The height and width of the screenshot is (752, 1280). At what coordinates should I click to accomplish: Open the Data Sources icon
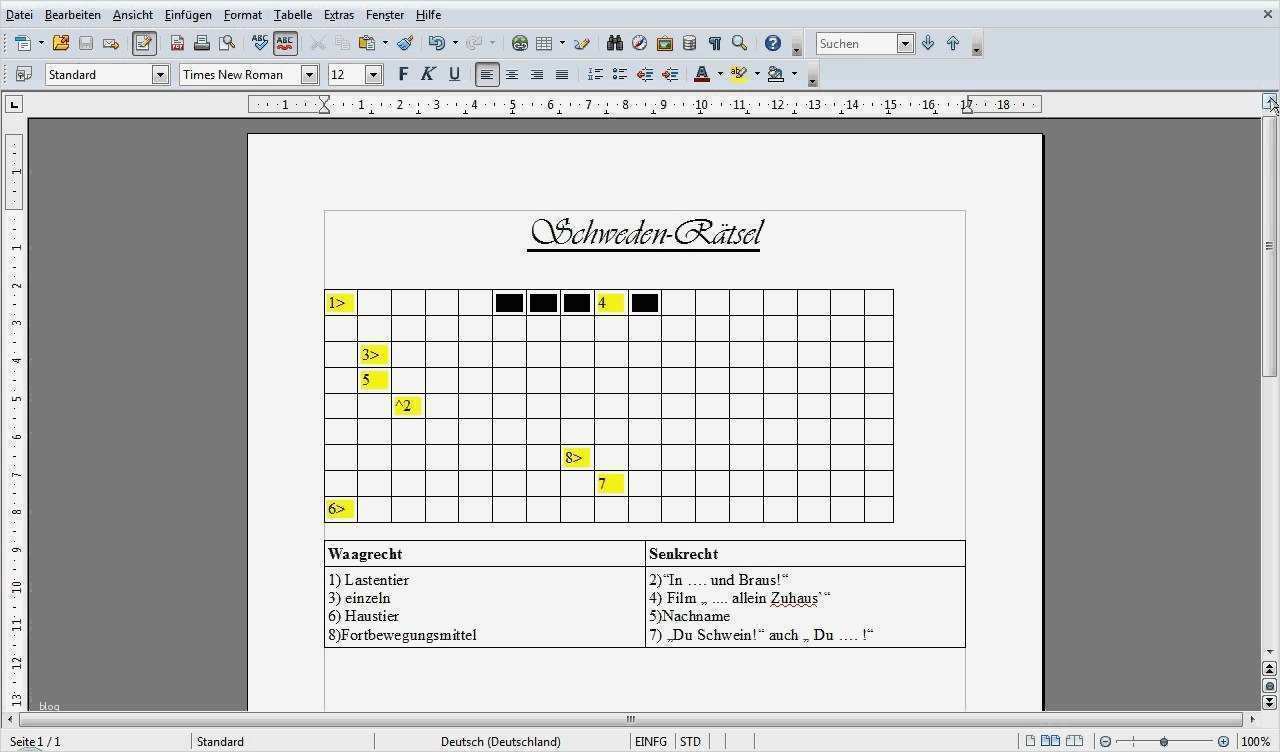tap(689, 43)
